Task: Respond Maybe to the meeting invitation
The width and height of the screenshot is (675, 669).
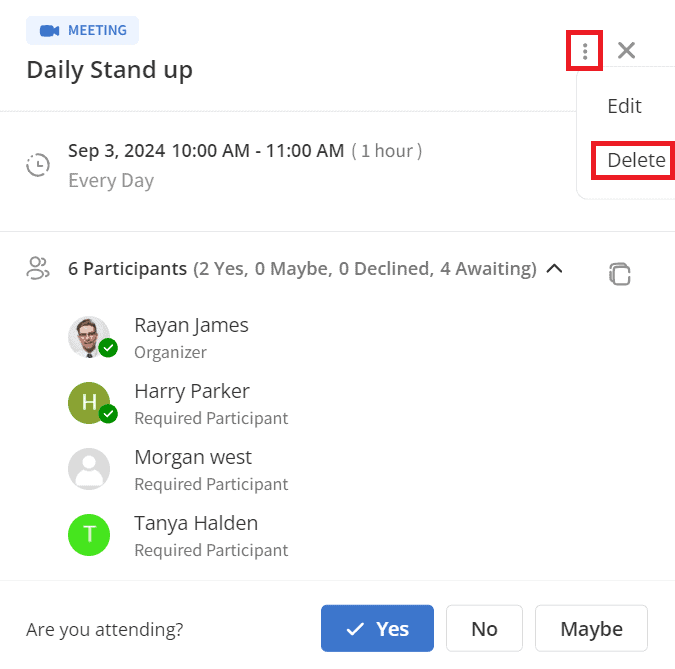Action: (591, 628)
